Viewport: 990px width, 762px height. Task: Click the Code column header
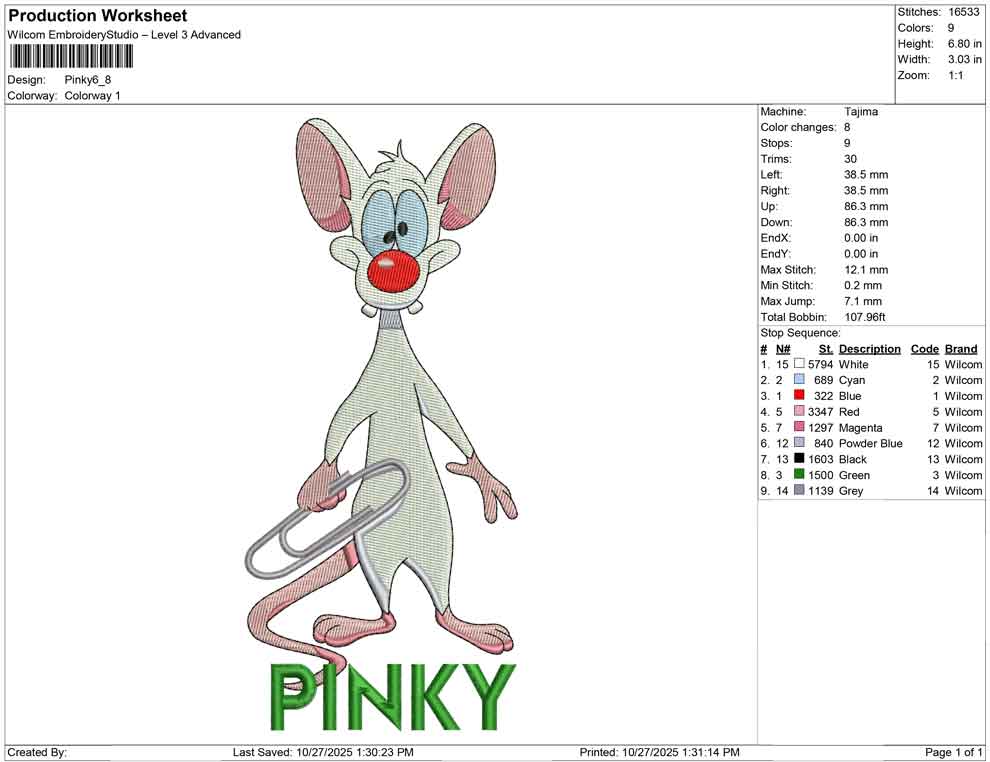click(924, 349)
